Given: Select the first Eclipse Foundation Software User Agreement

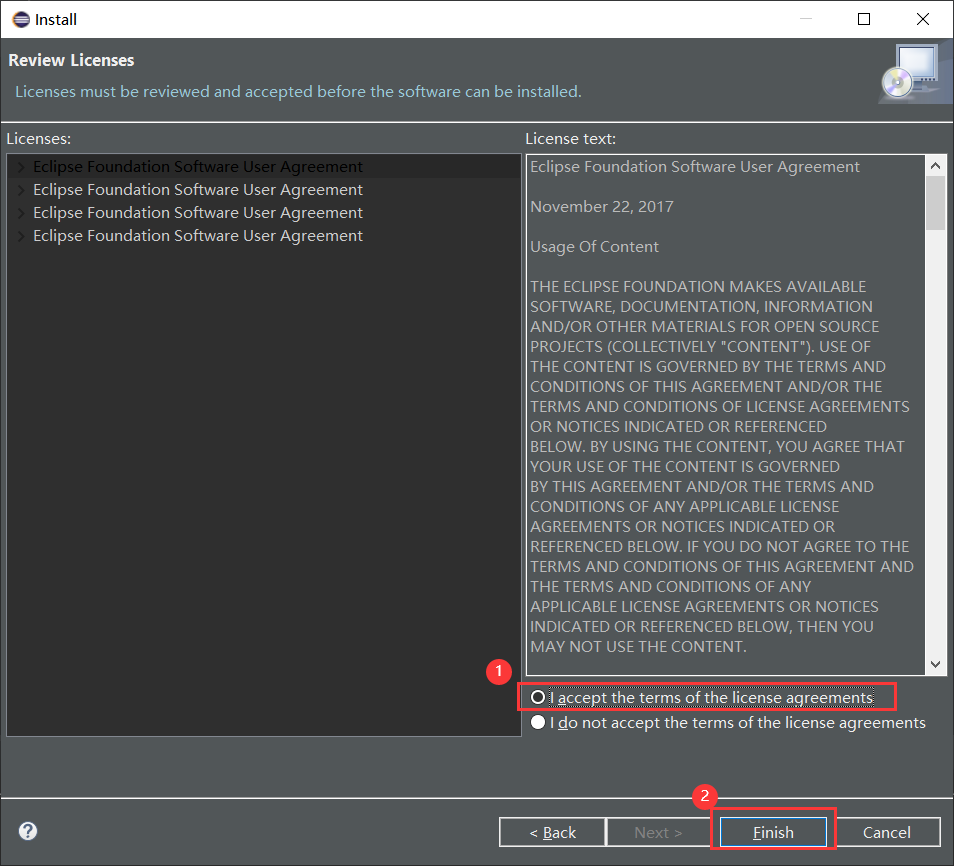Looking at the screenshot, I should click(198, 167).
